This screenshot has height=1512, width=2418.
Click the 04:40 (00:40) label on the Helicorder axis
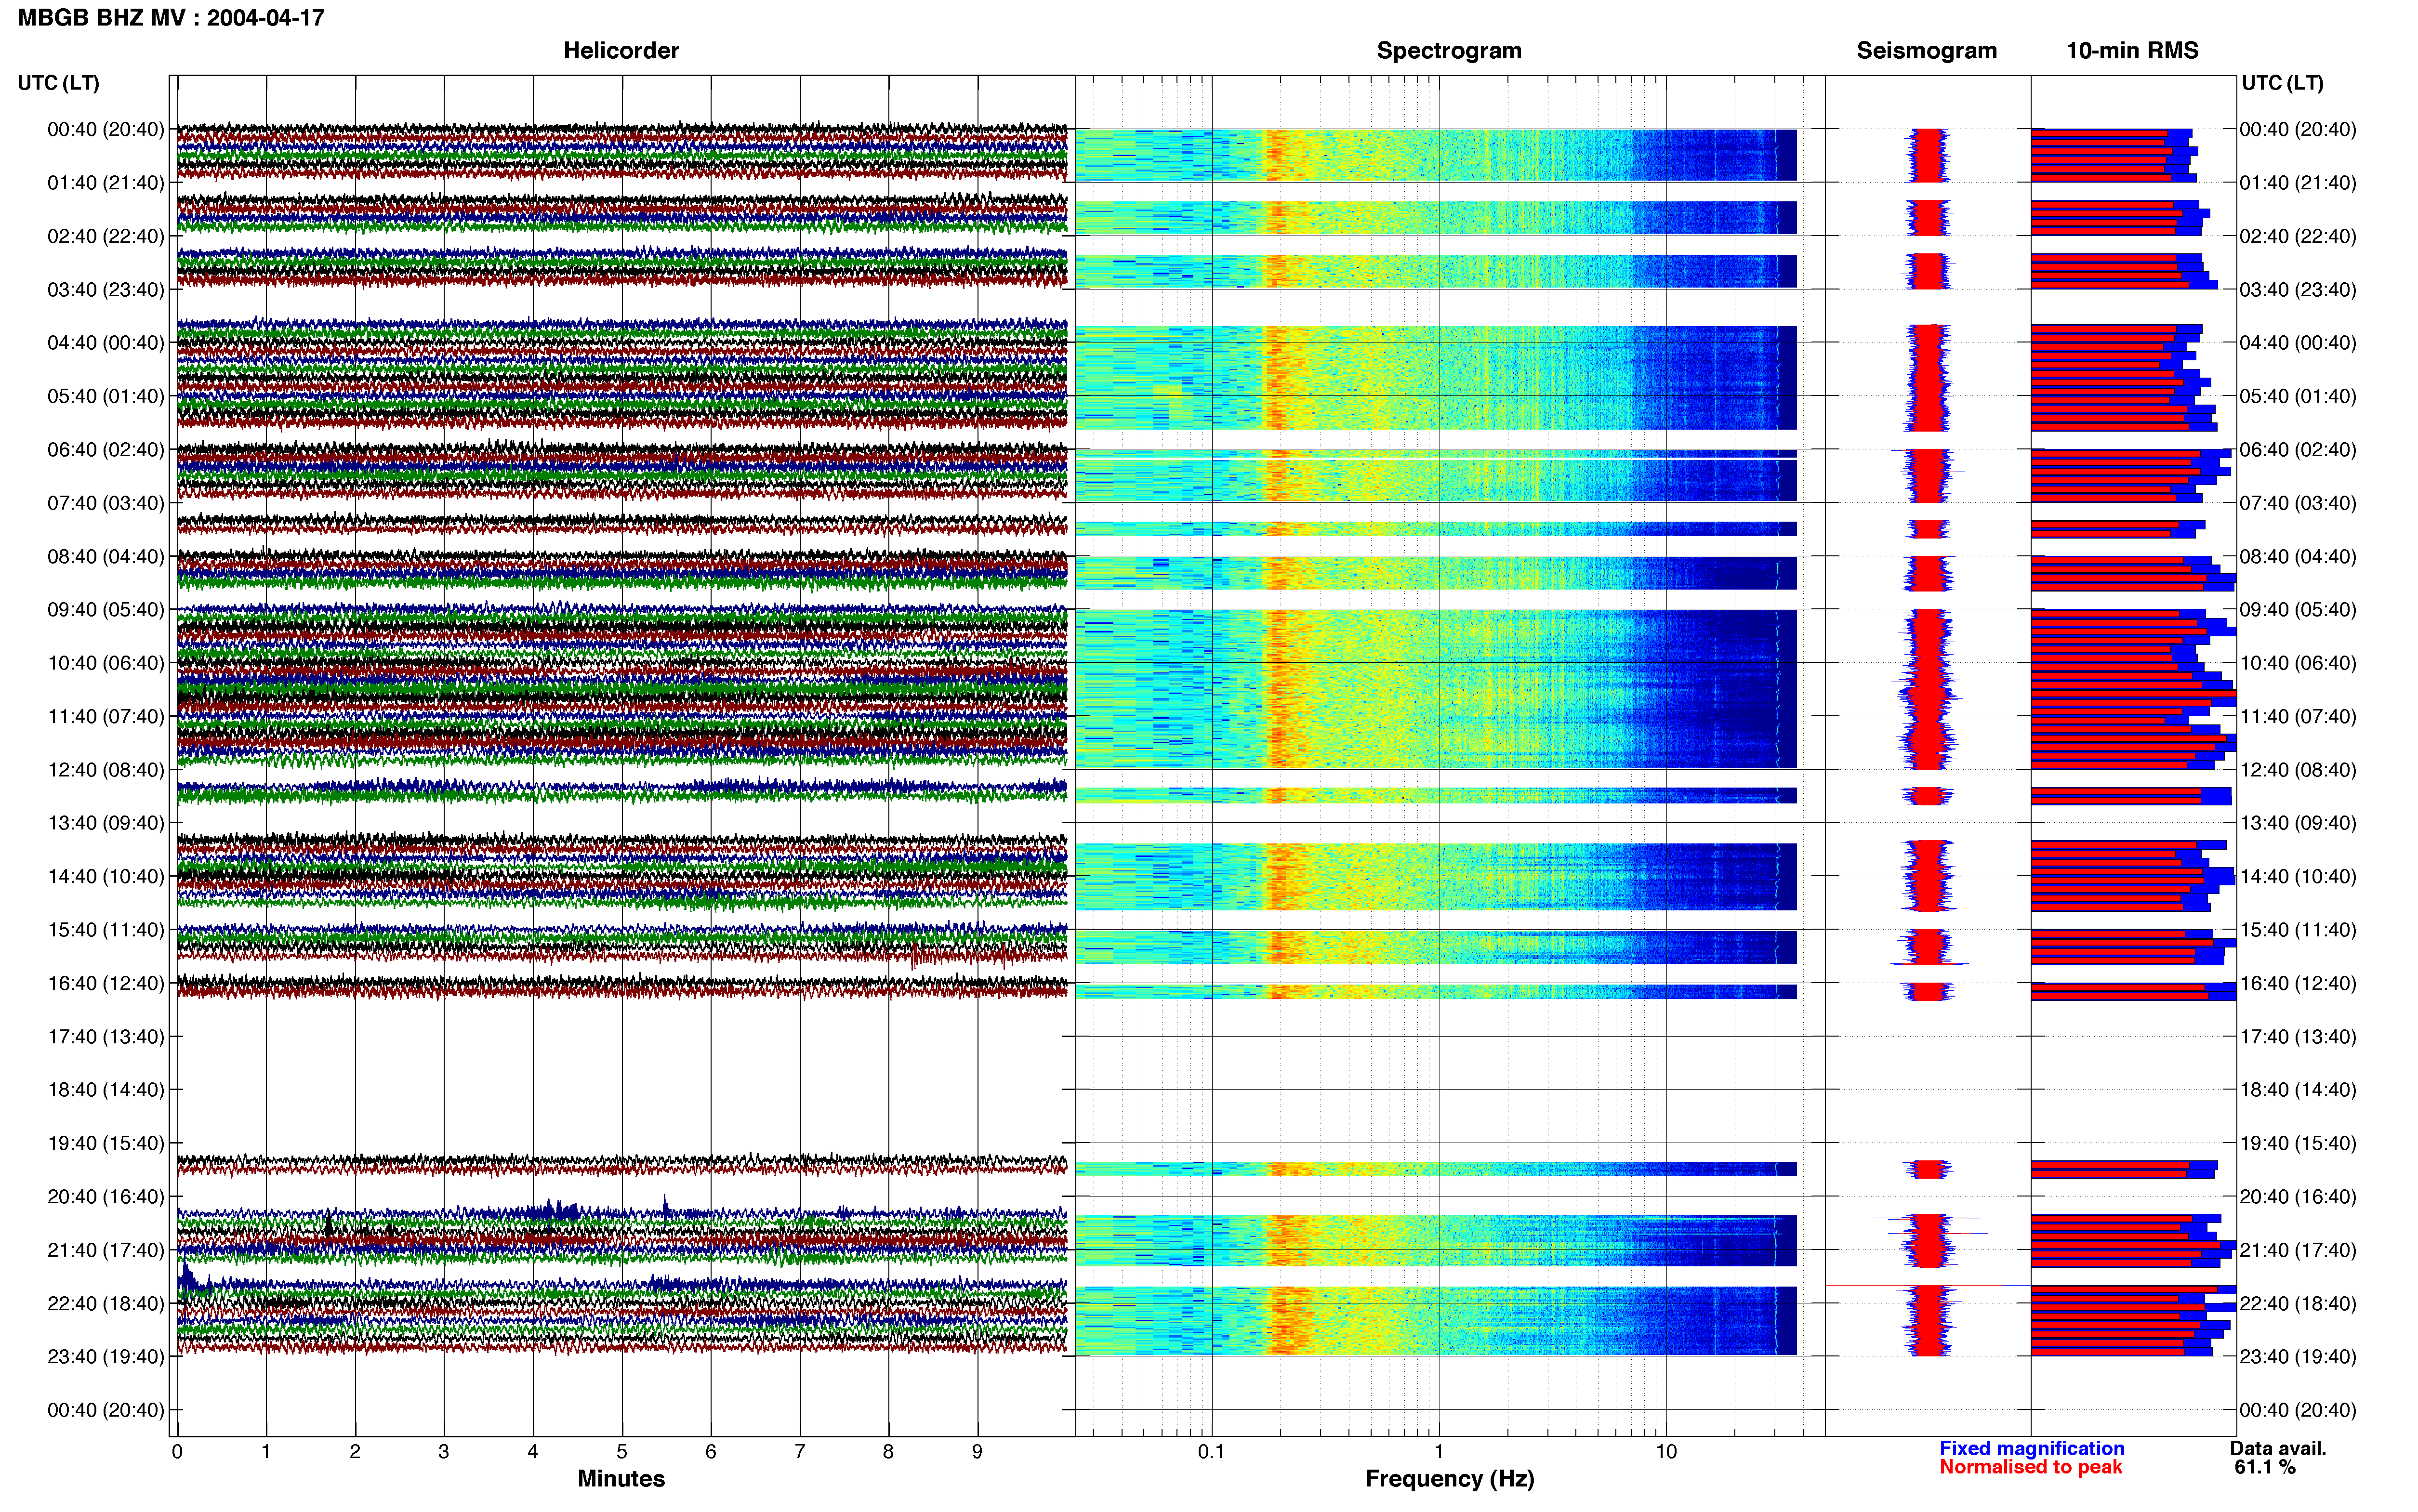tap(106, 343)
